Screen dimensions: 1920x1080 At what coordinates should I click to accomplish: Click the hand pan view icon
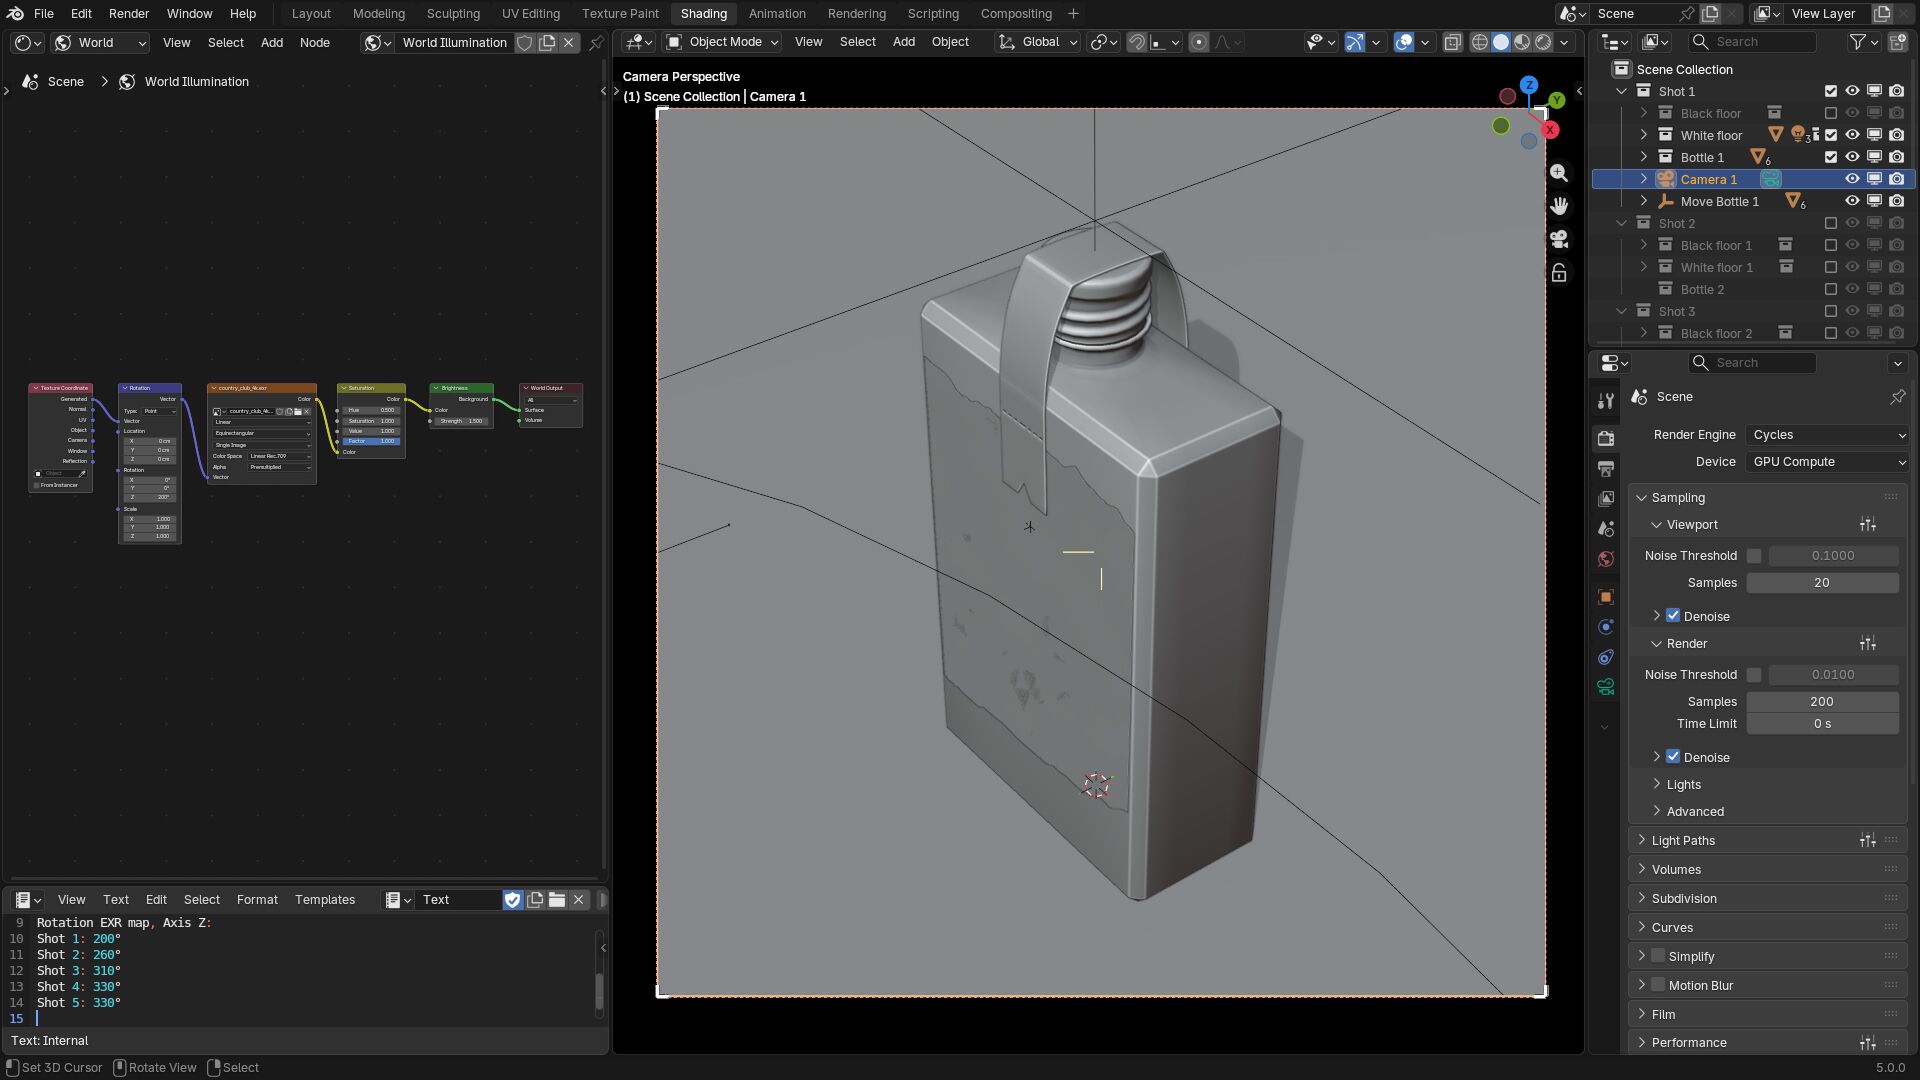pos(1559,206)
